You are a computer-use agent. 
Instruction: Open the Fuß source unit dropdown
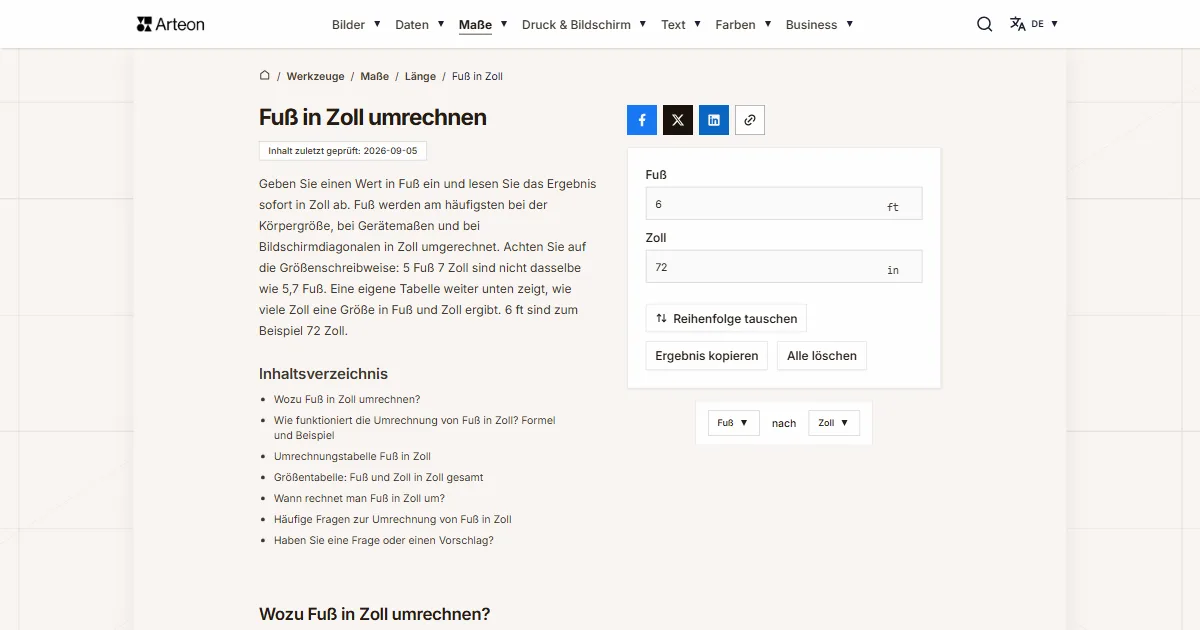734,423
